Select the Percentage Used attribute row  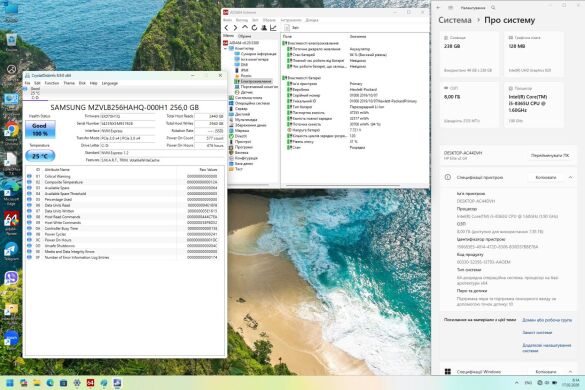(x=125, y=199)
